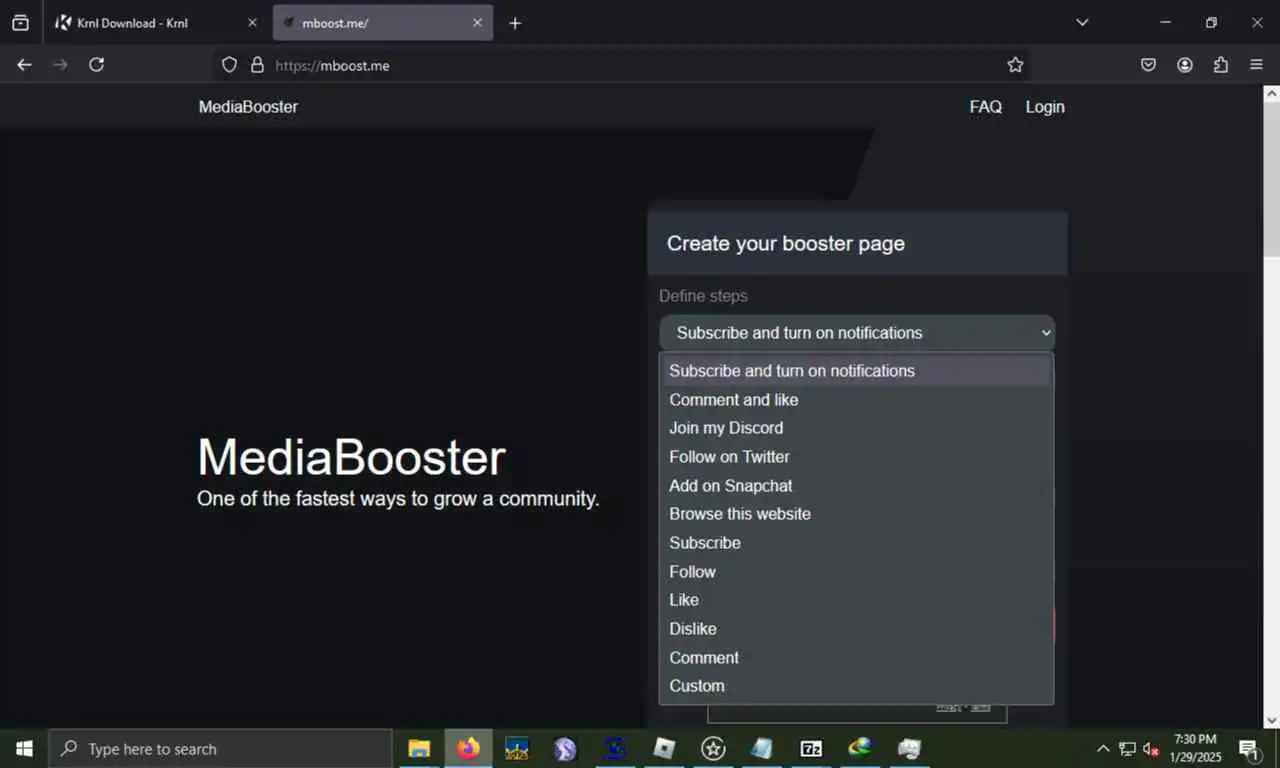
Task: Open the Roblox taskbar icon
Action: (x=664, y=749)
